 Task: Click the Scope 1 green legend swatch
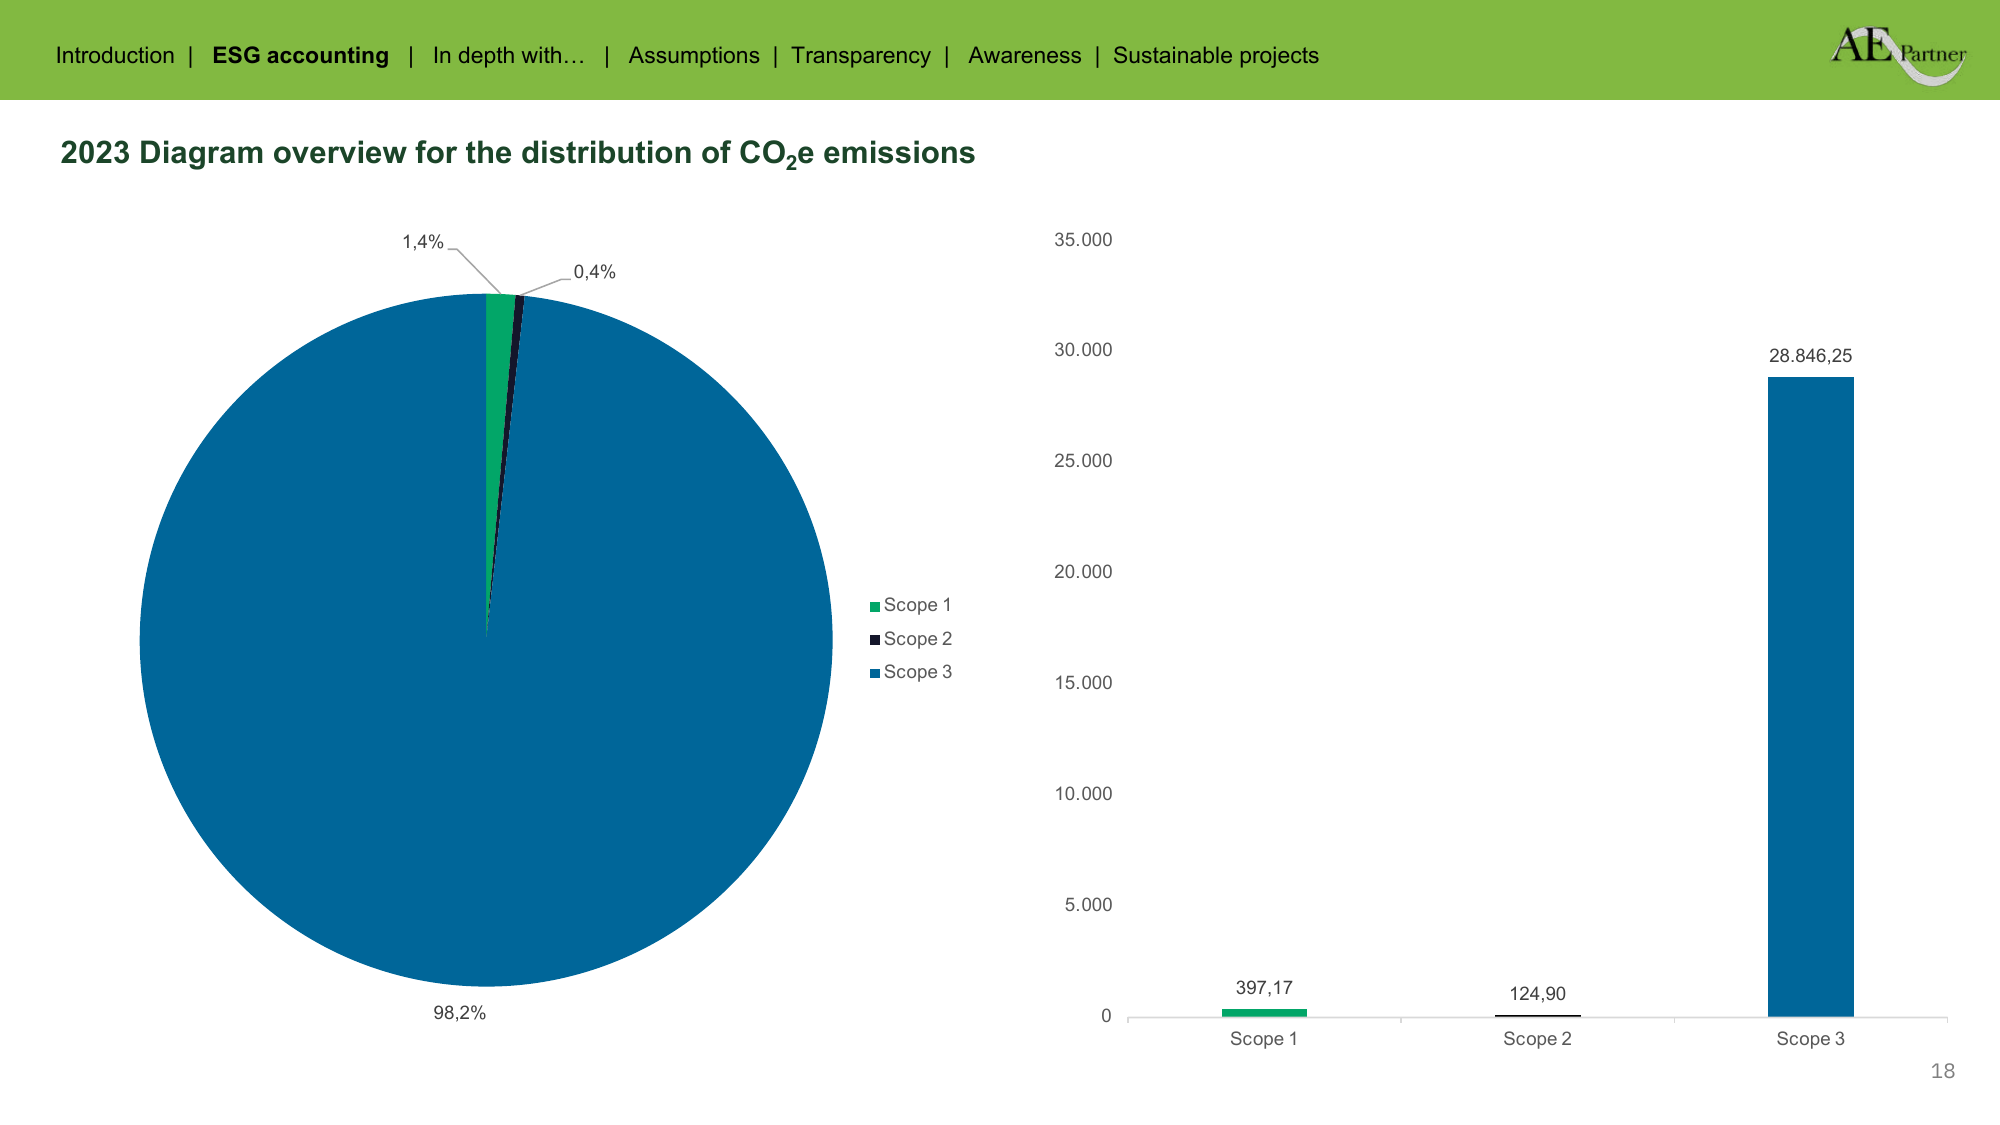coord(875,606)
